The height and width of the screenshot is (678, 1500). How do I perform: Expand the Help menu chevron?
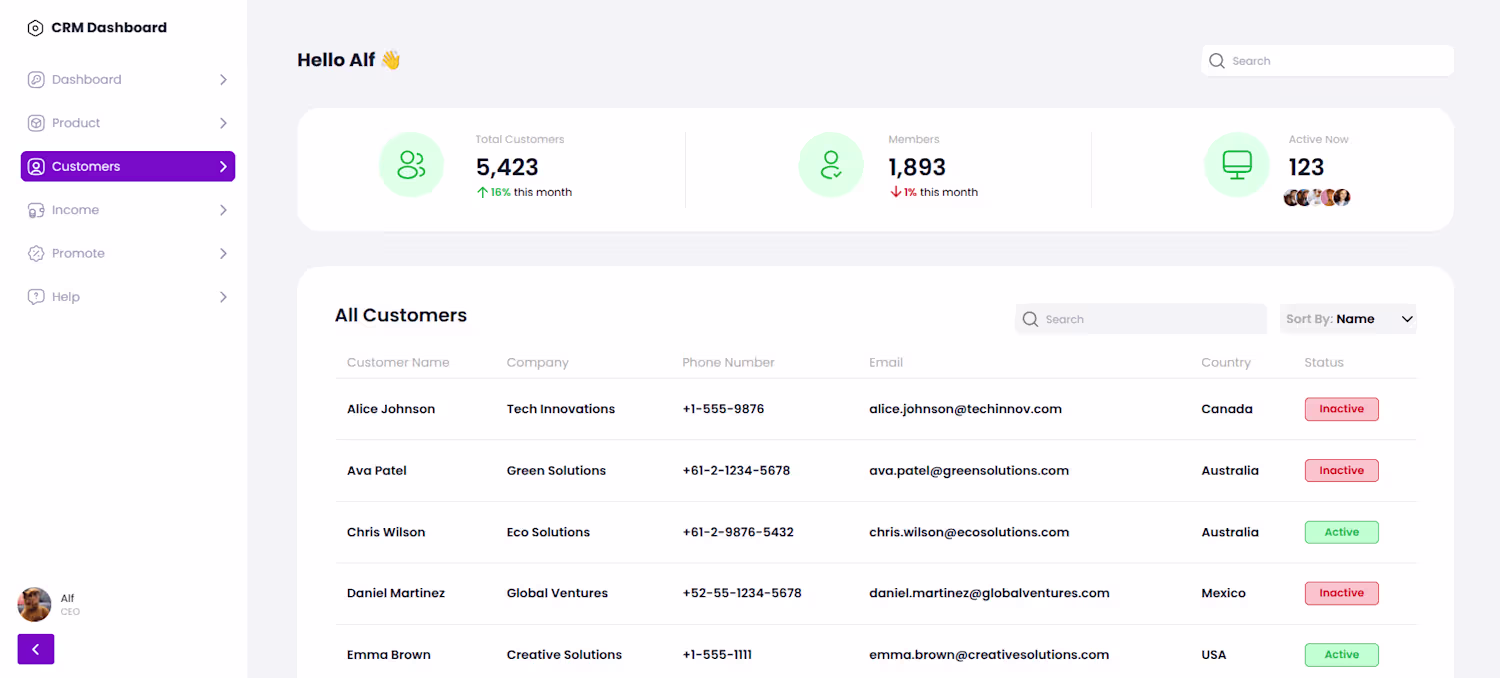pos(223,297)
